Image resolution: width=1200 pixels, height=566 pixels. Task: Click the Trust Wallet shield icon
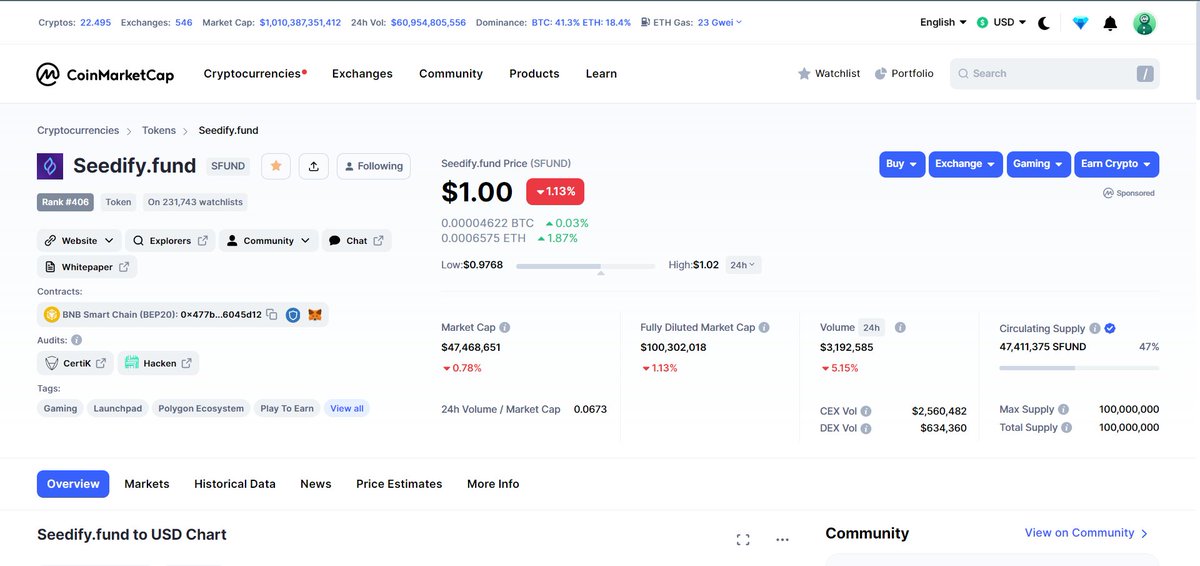click(293, 315)
